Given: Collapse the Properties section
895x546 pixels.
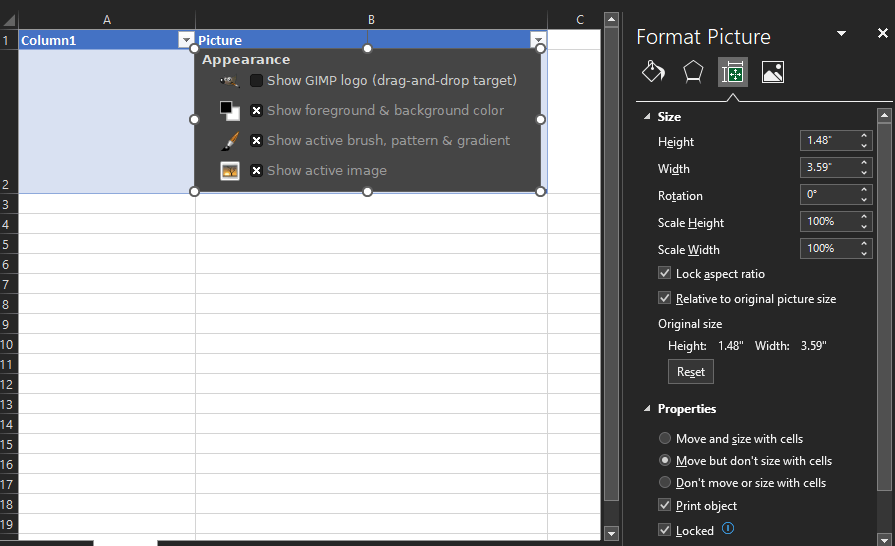Looking at the screenshot, I should (647, 409).
